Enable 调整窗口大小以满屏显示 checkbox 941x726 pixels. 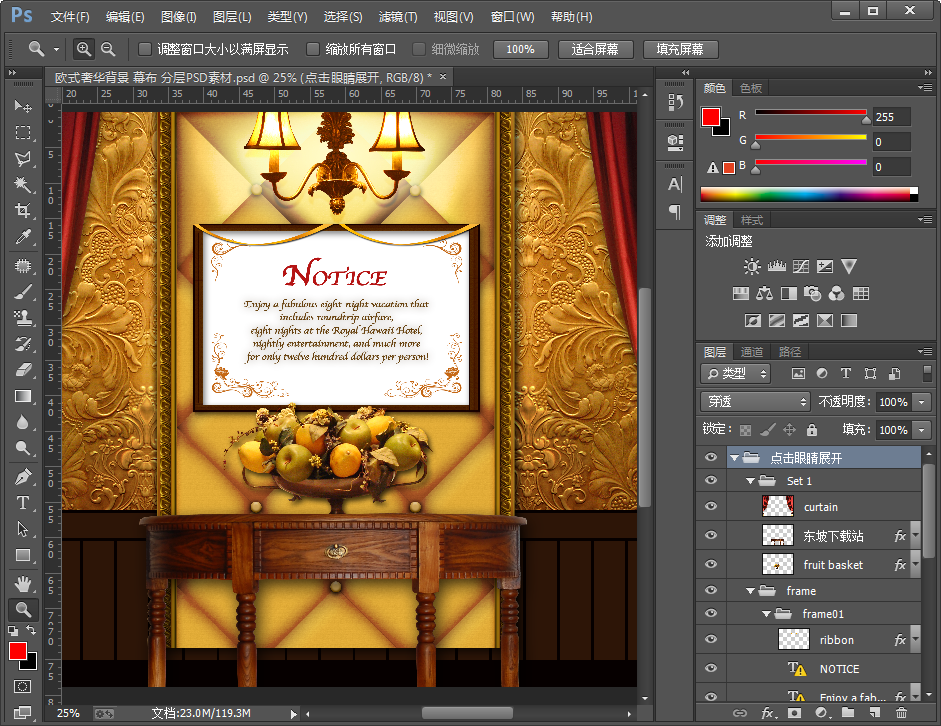(145, 49)
